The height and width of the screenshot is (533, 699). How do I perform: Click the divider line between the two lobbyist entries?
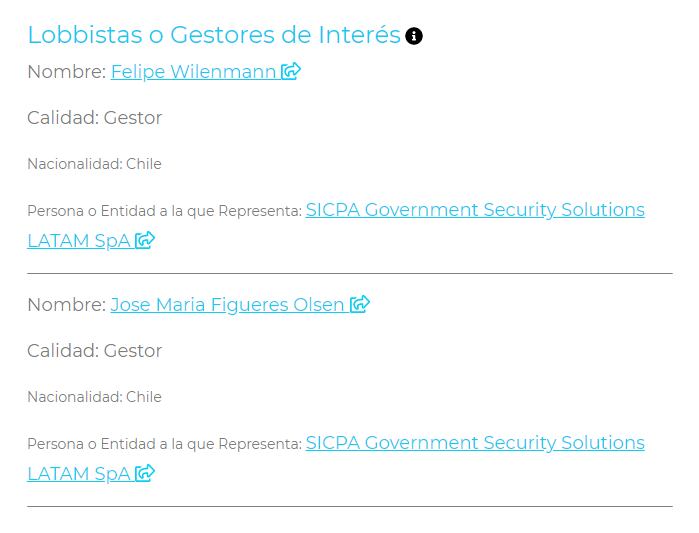(x=349, y=273)
